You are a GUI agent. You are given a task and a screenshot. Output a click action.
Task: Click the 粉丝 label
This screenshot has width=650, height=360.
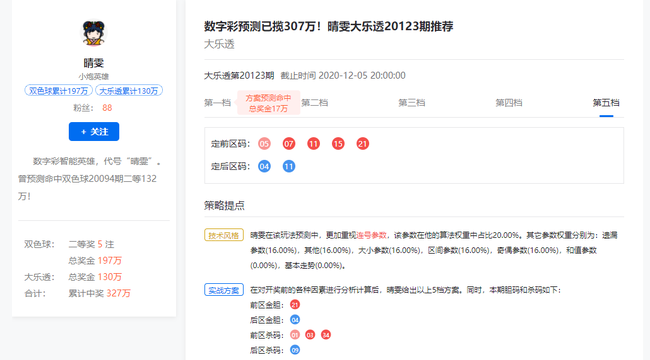click(x=84, y=108)
